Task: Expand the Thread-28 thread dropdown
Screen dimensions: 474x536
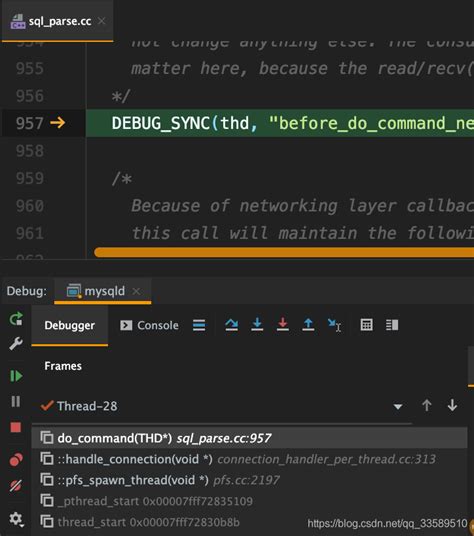Action: point(398,406)
